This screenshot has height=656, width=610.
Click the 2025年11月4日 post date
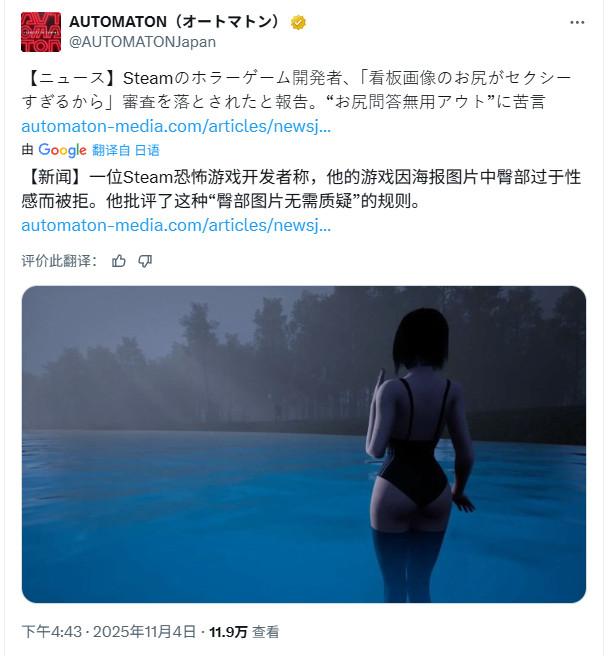tap(144, 631)
